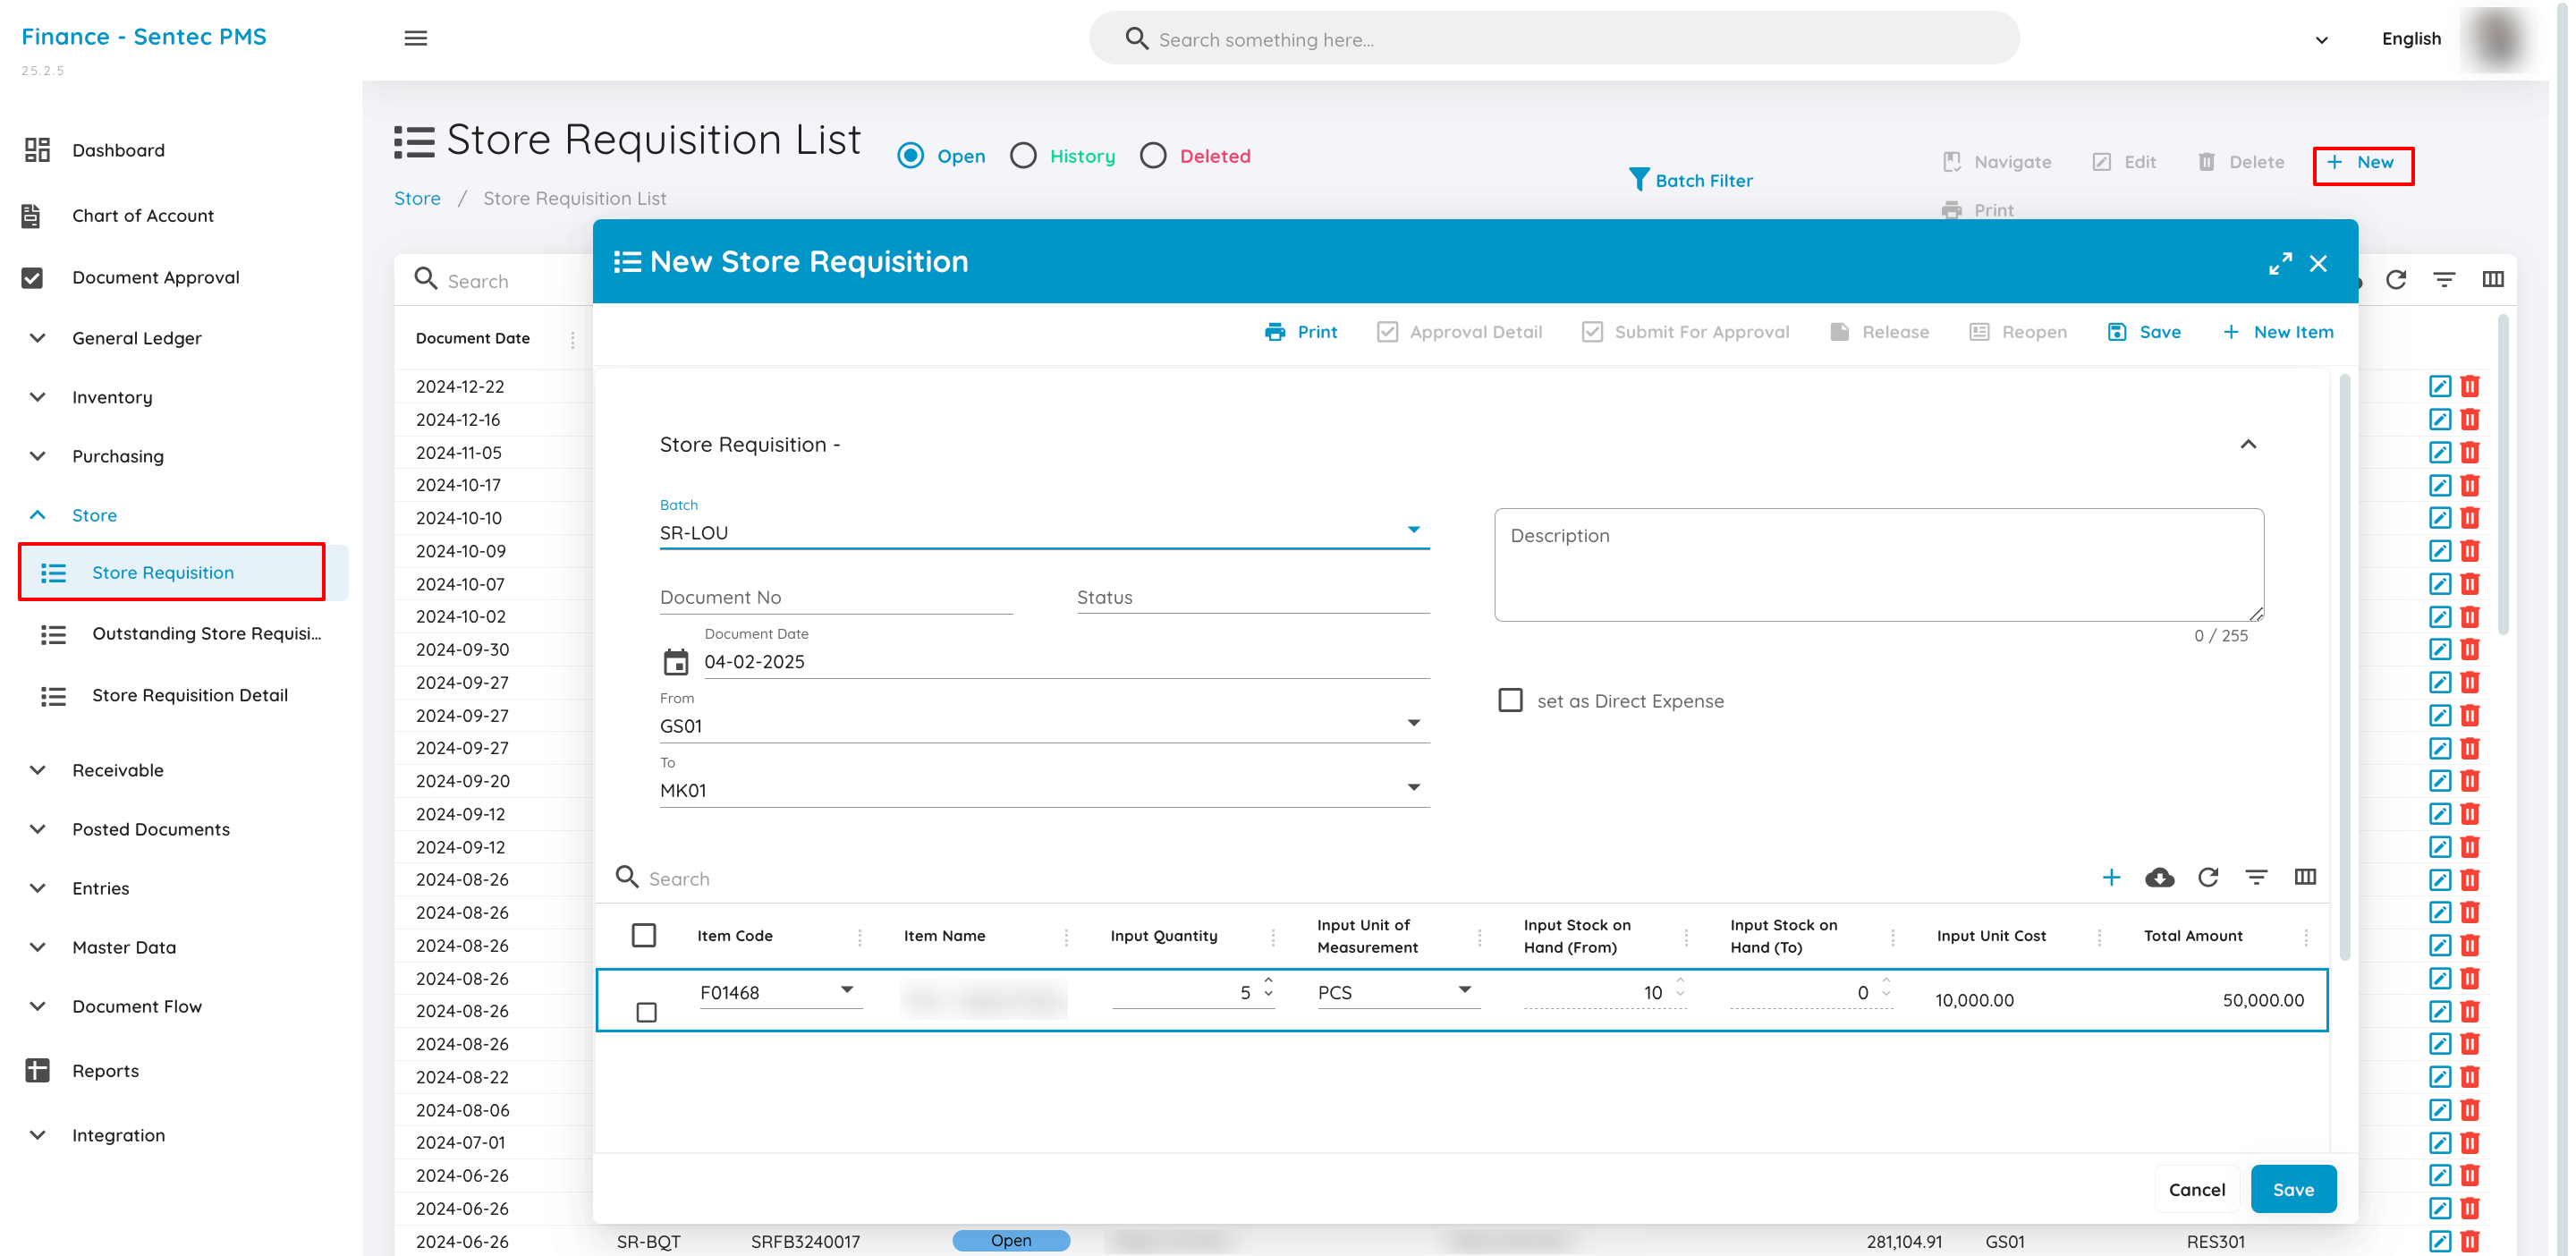
Task: Click edit icon on 2024-12-22 row
Action: coord(2440,386)
